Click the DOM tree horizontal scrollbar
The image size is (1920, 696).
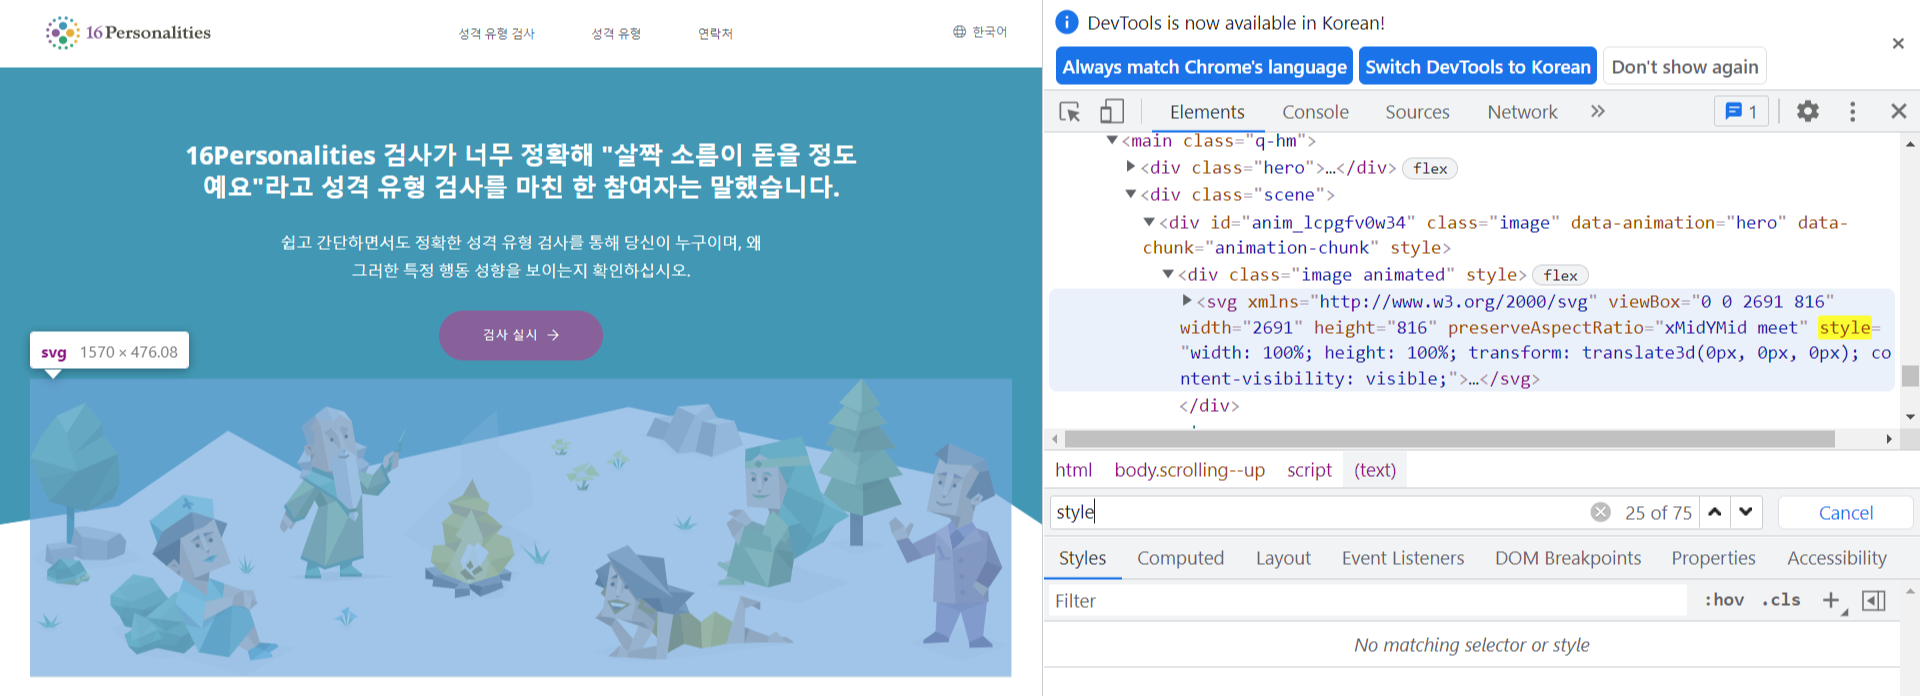click(x=1449, y=439)
